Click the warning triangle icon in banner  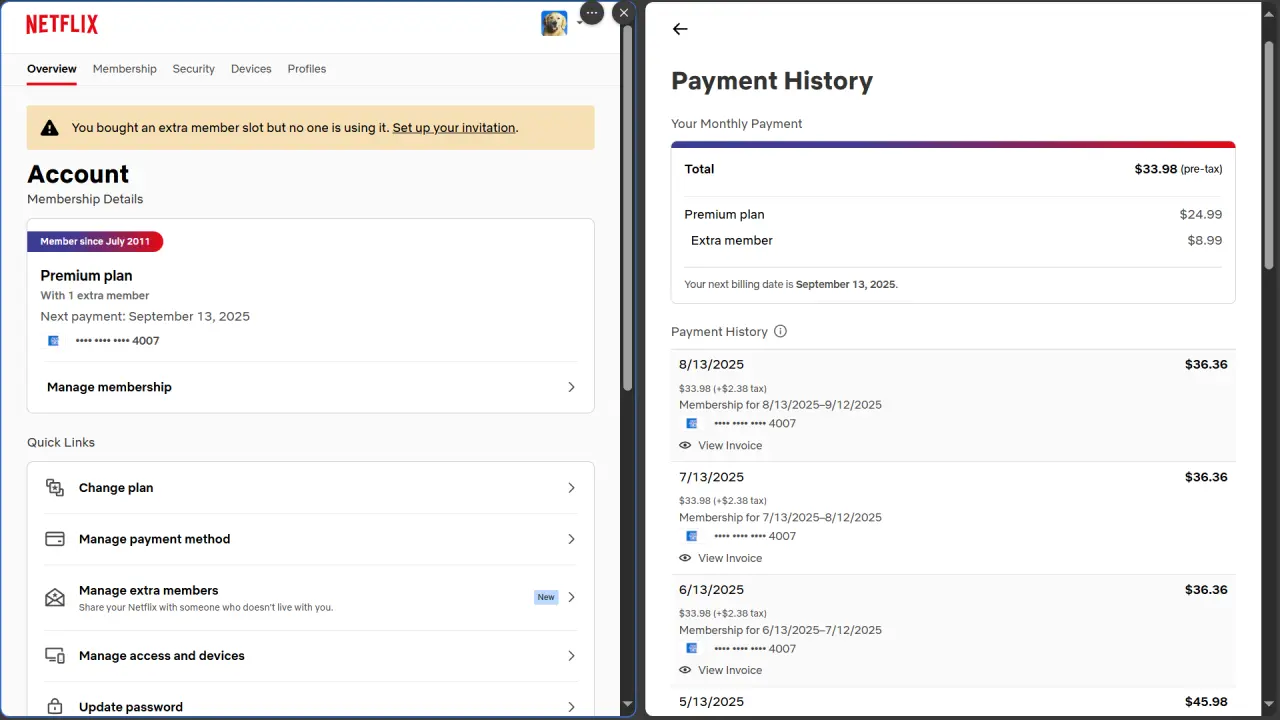[x=49, y=128]
